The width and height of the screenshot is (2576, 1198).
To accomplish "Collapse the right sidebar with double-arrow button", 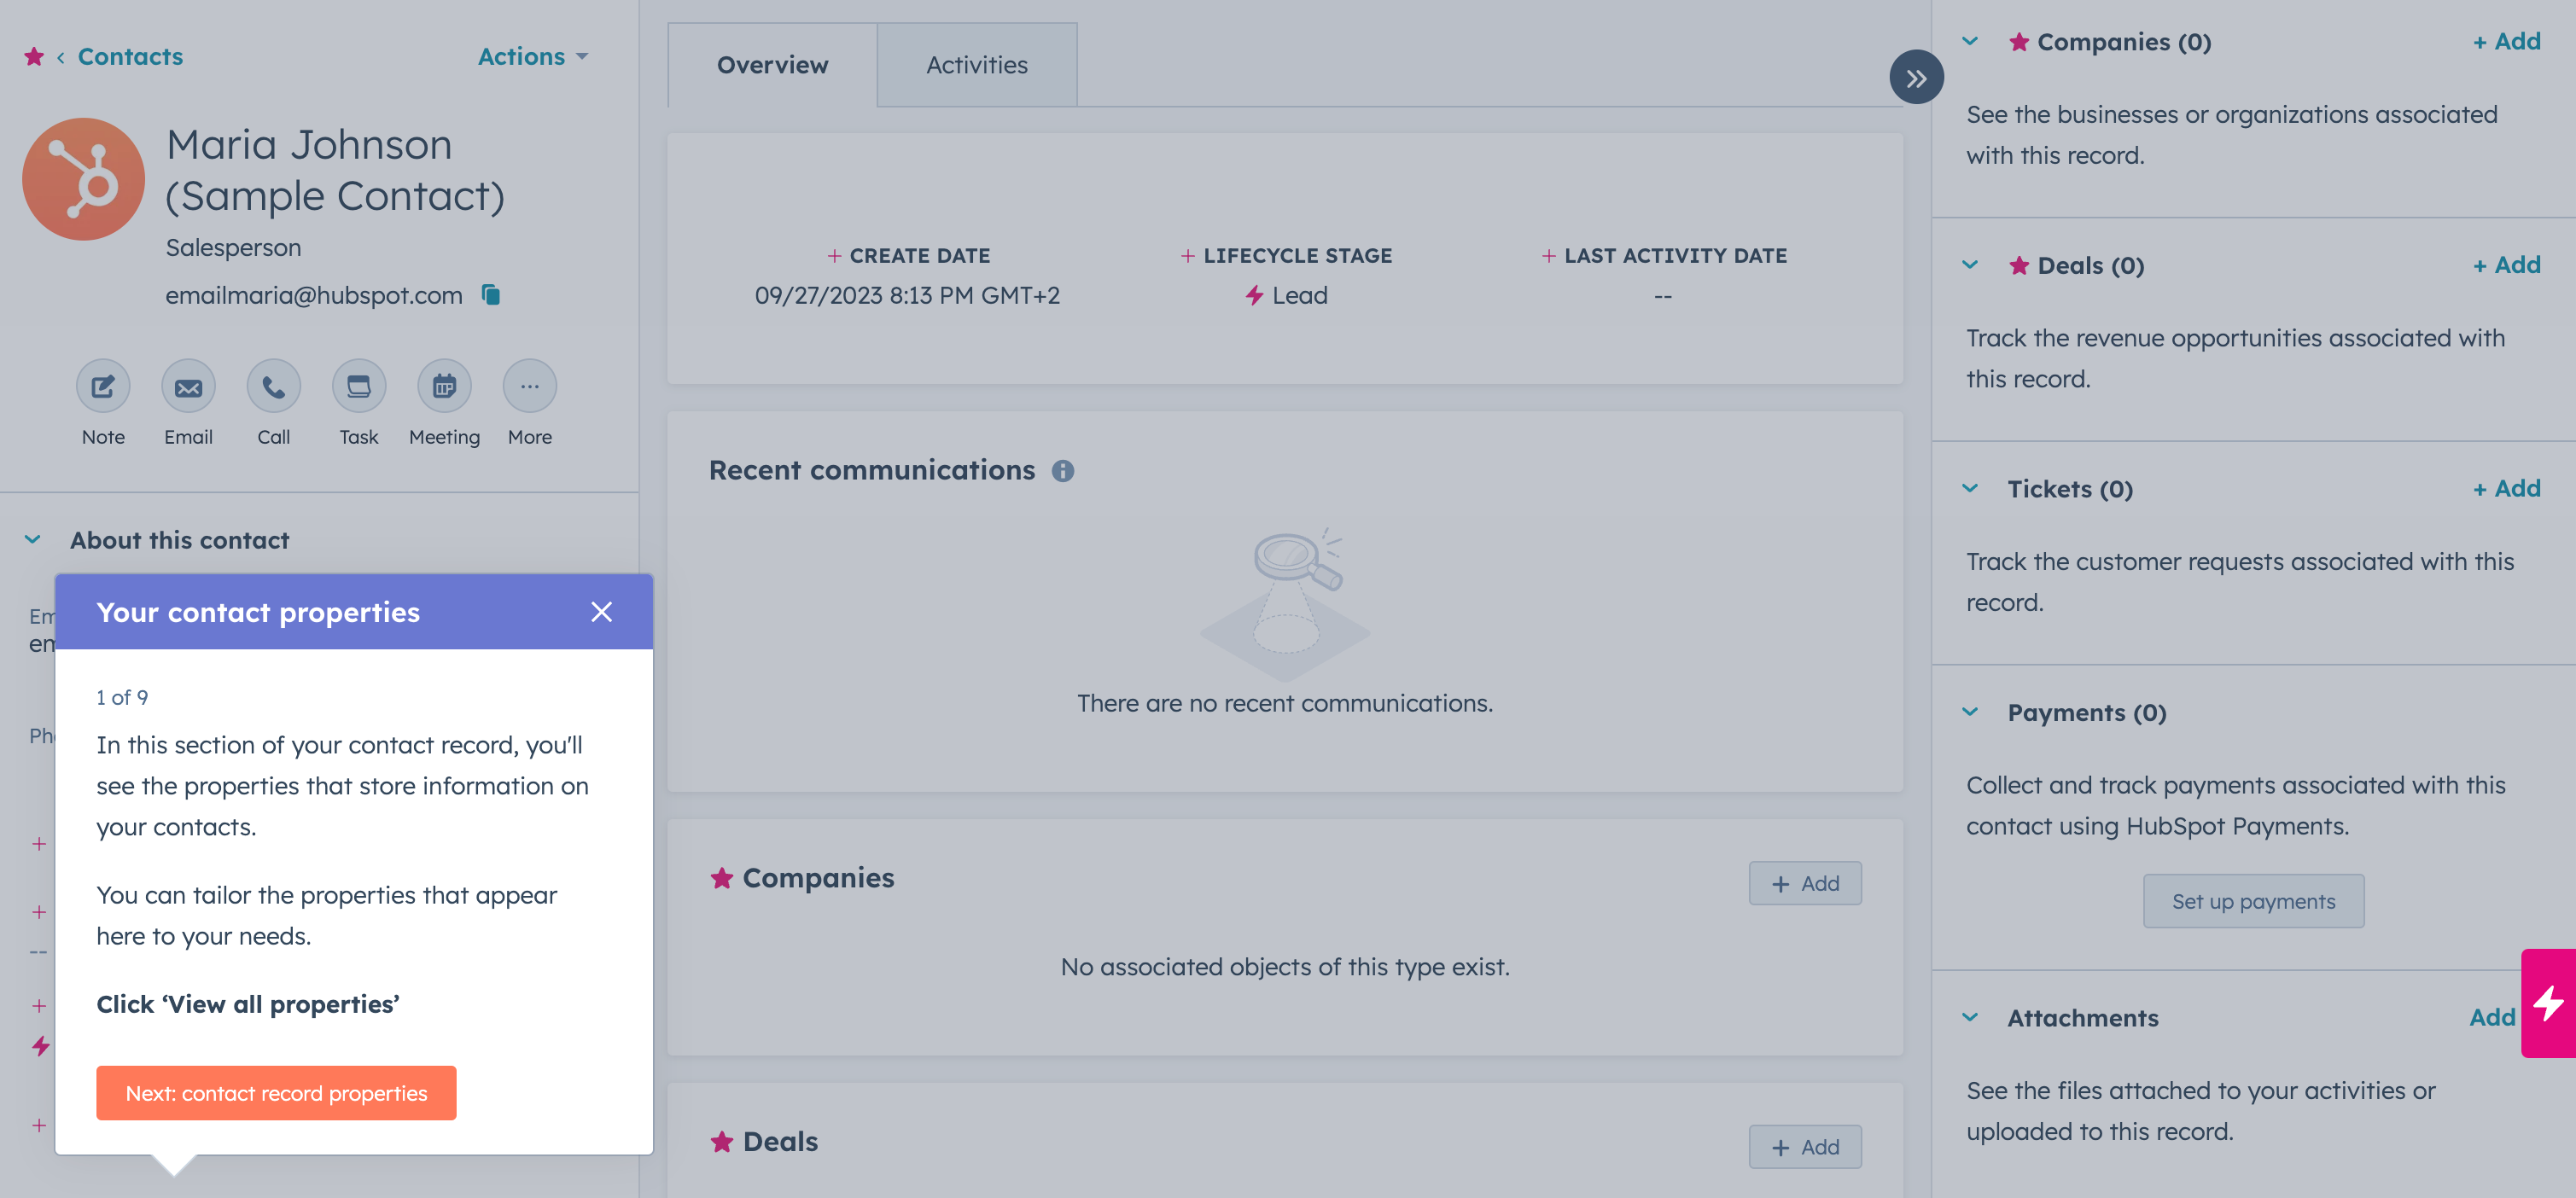I will tap(1915, 78).
